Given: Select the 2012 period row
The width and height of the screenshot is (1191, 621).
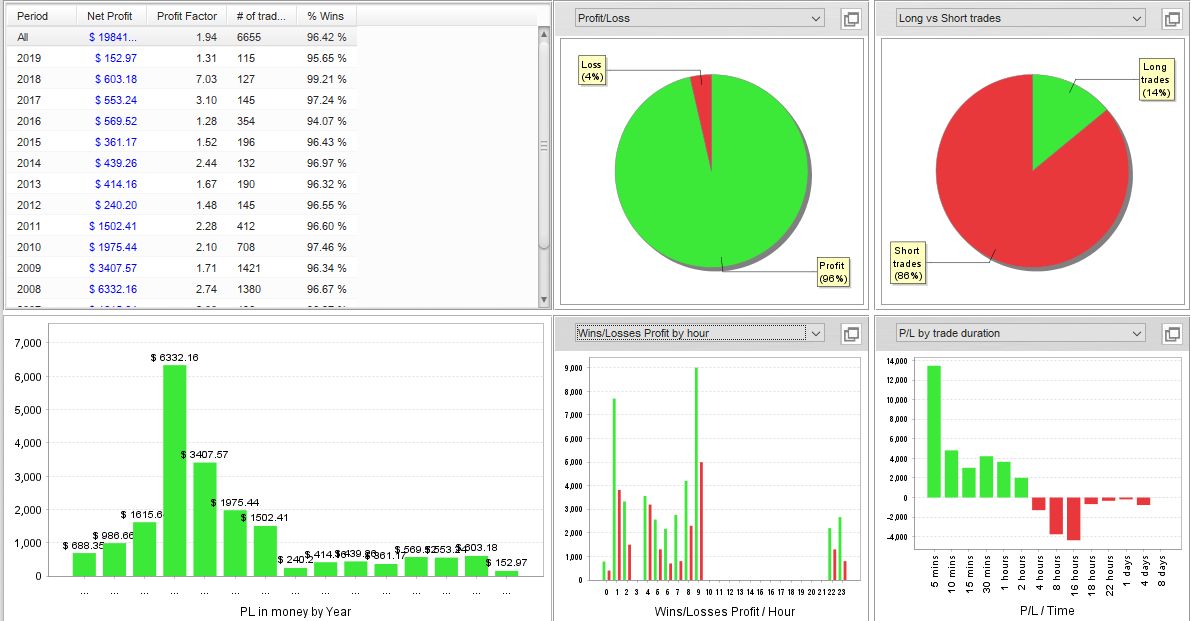Looking at the screenshot, I should pos(182,205).
